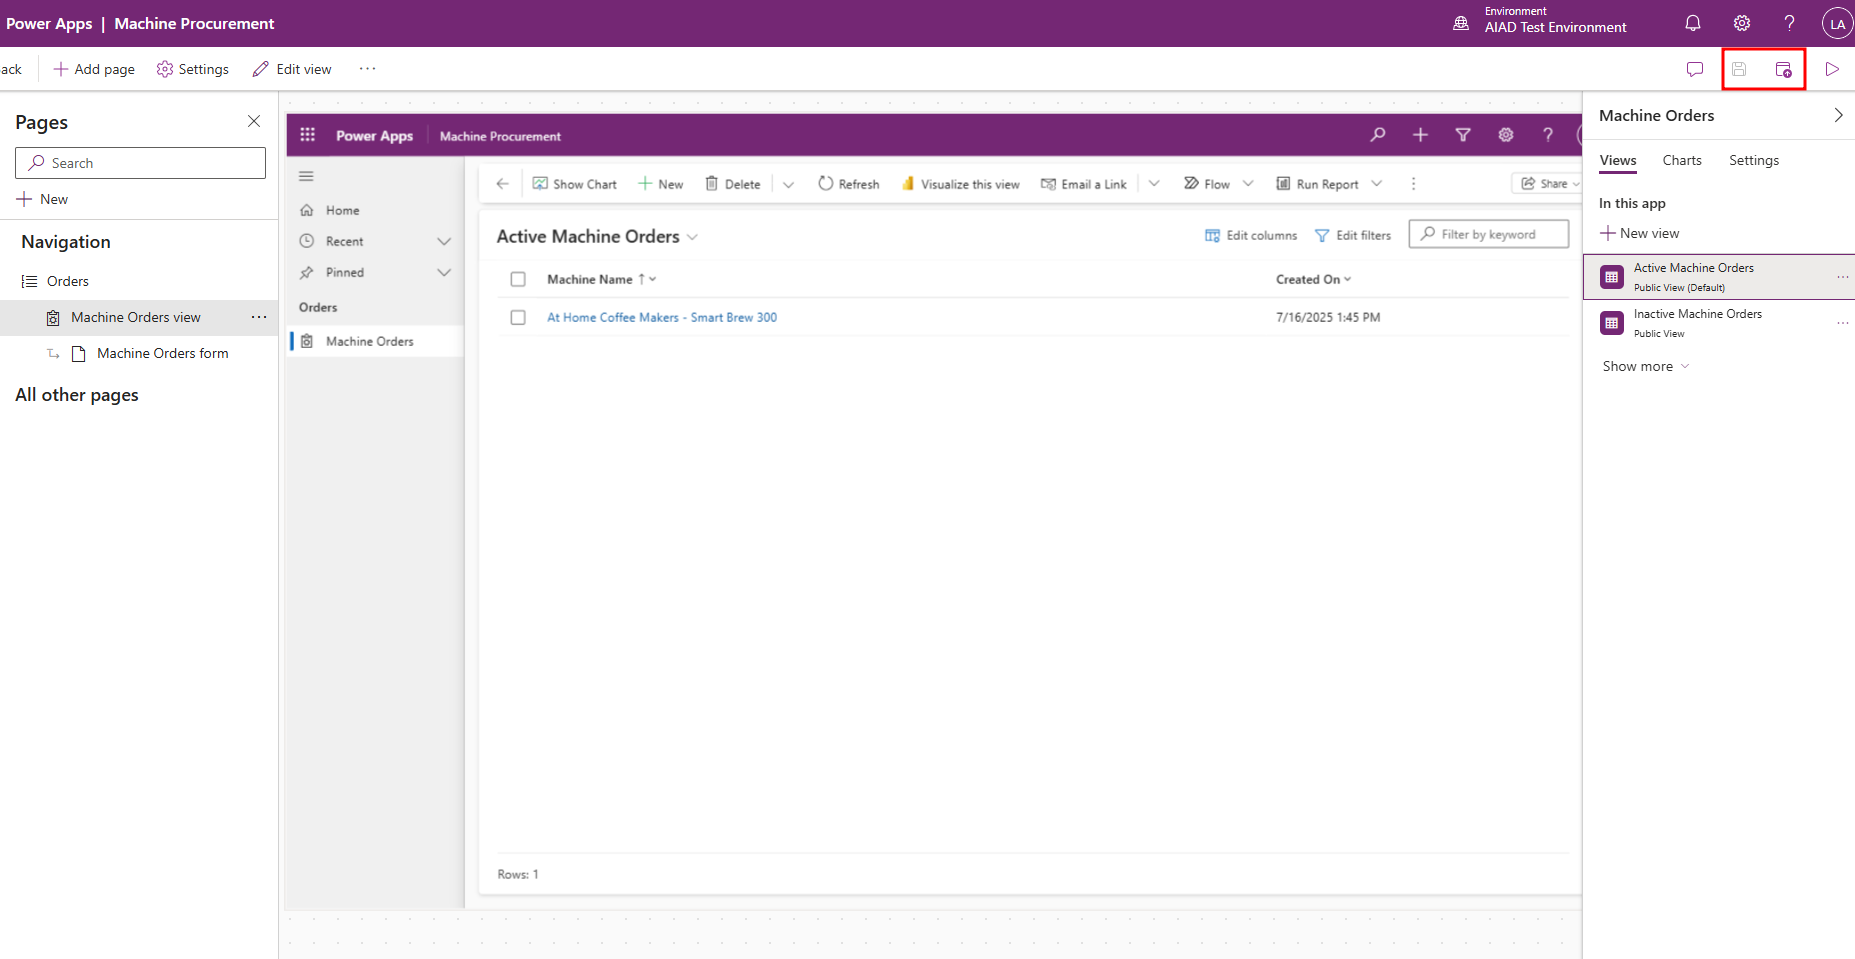Open the help question mark in top bar
Image resolution: width=1855 pixels, height=959 pixels.
pos(1789,23)
